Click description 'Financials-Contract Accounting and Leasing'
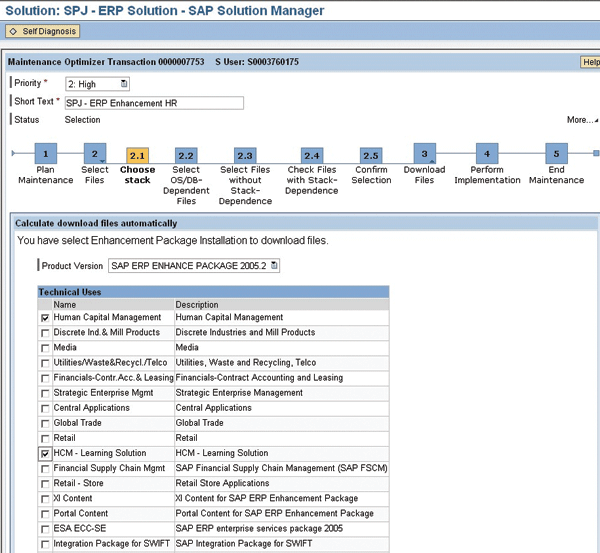Image resolution: width=600 pixels, height=553 pixels. (259, 377)
